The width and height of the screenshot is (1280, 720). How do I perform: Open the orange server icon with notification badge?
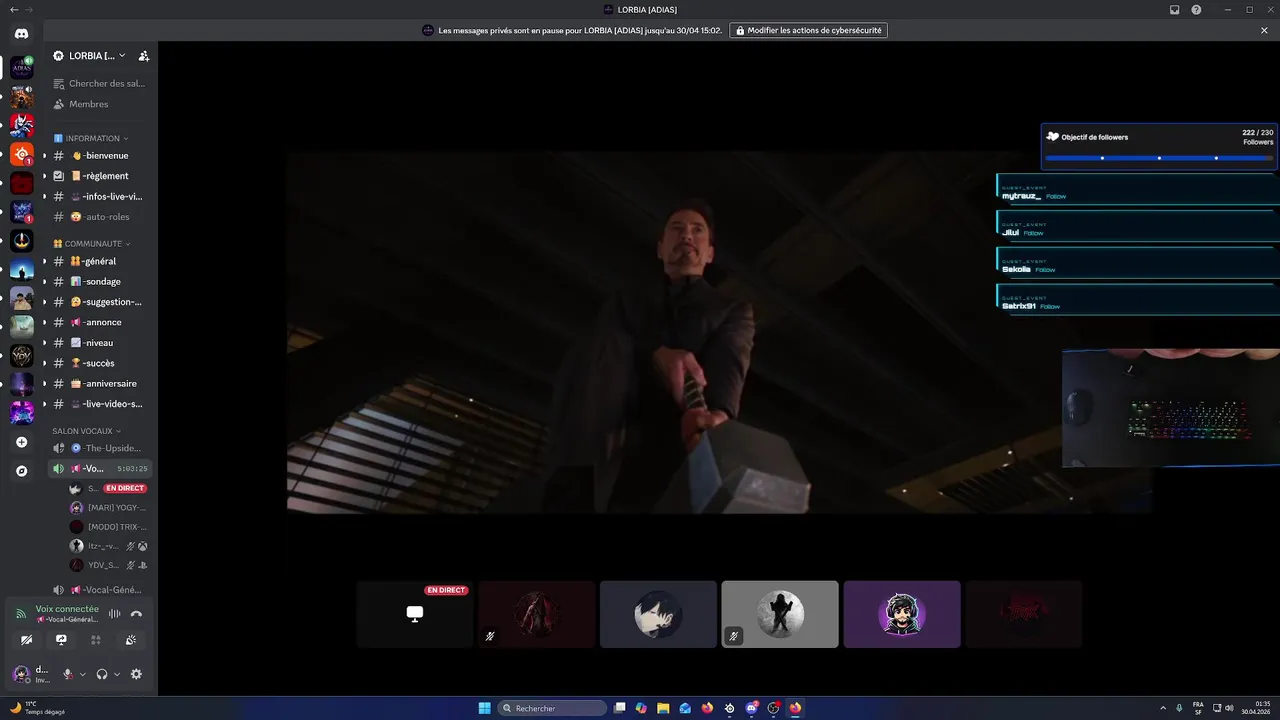click(21, 154)
